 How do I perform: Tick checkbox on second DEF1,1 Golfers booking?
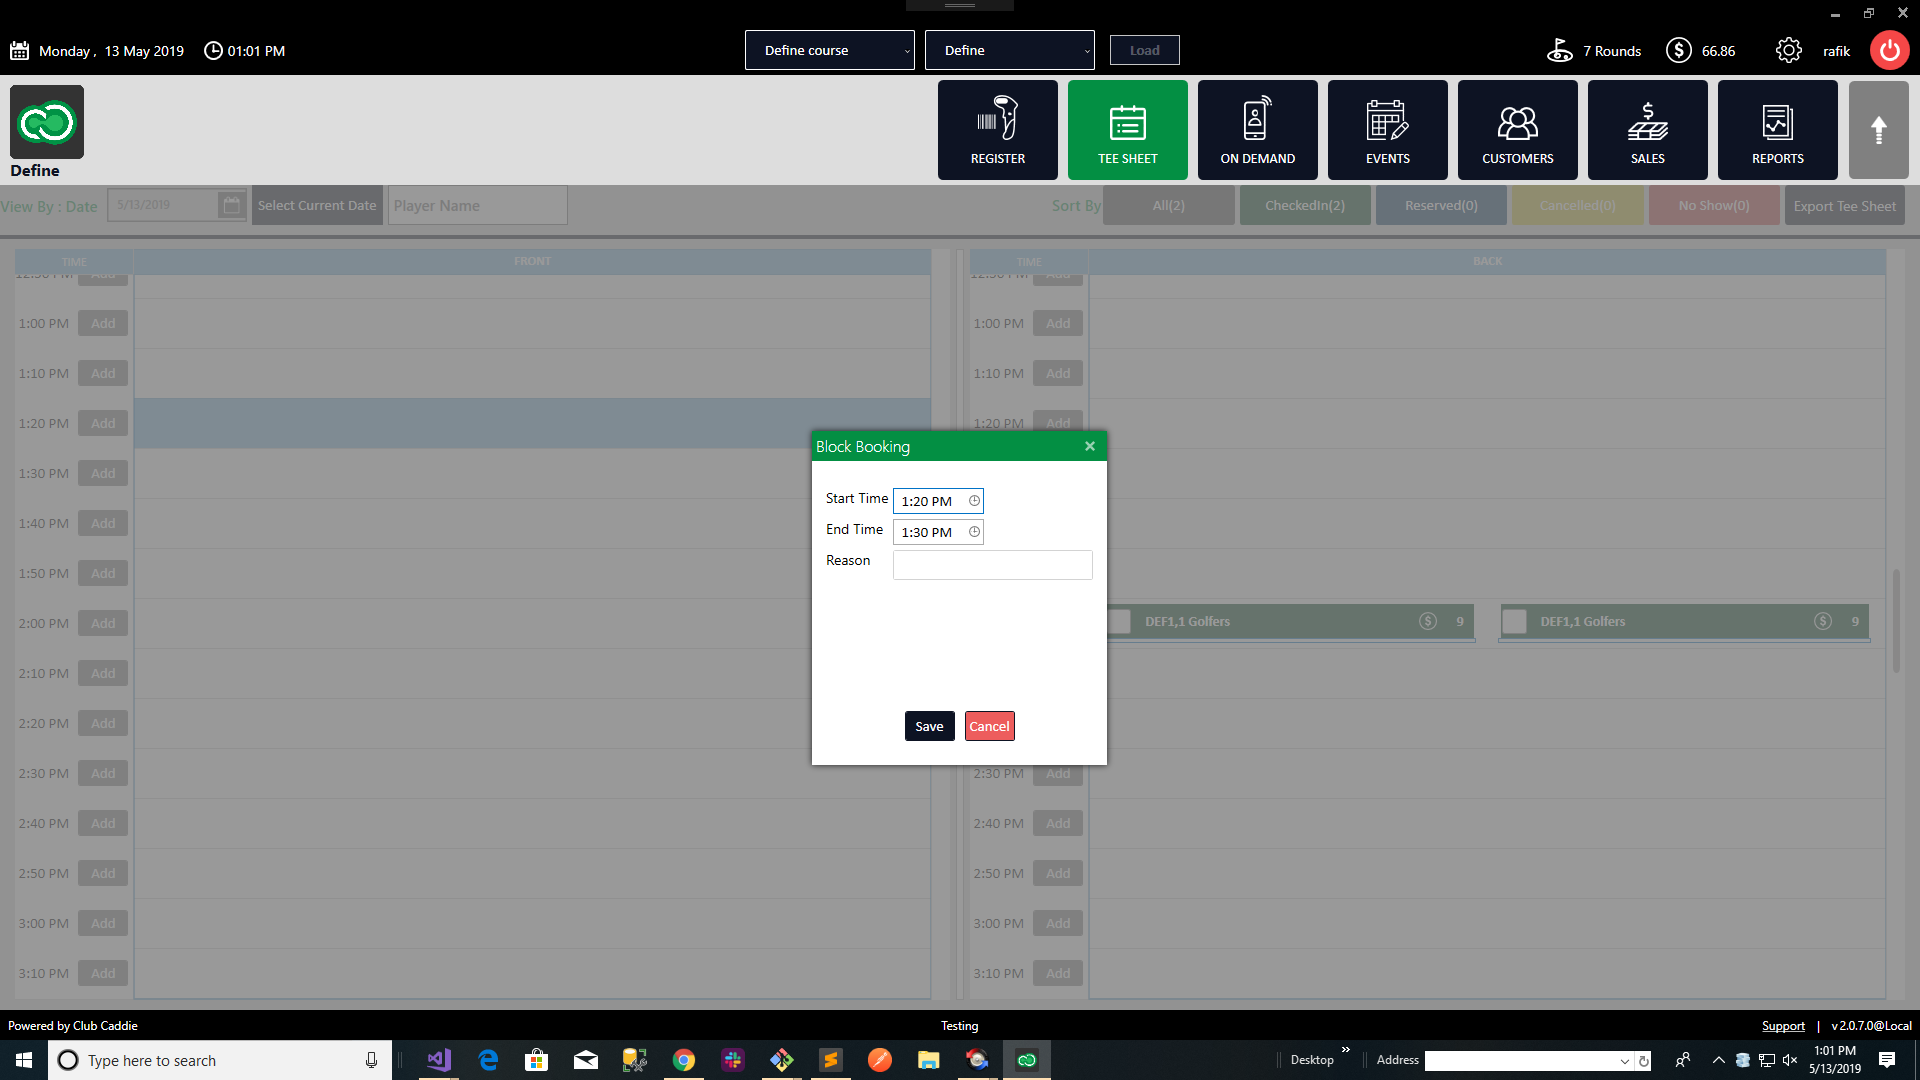click(x=1514, y=622)
